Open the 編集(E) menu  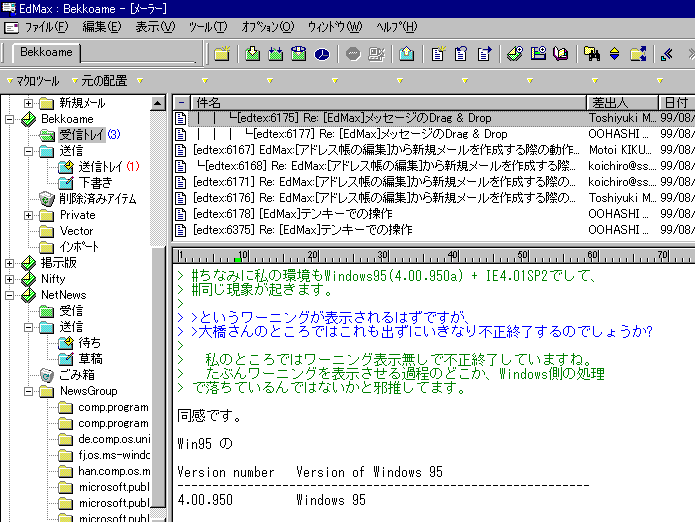point(102,27)
